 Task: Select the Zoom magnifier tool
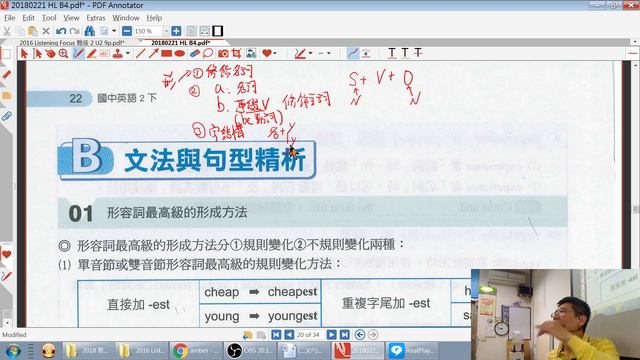coord(63,53)
